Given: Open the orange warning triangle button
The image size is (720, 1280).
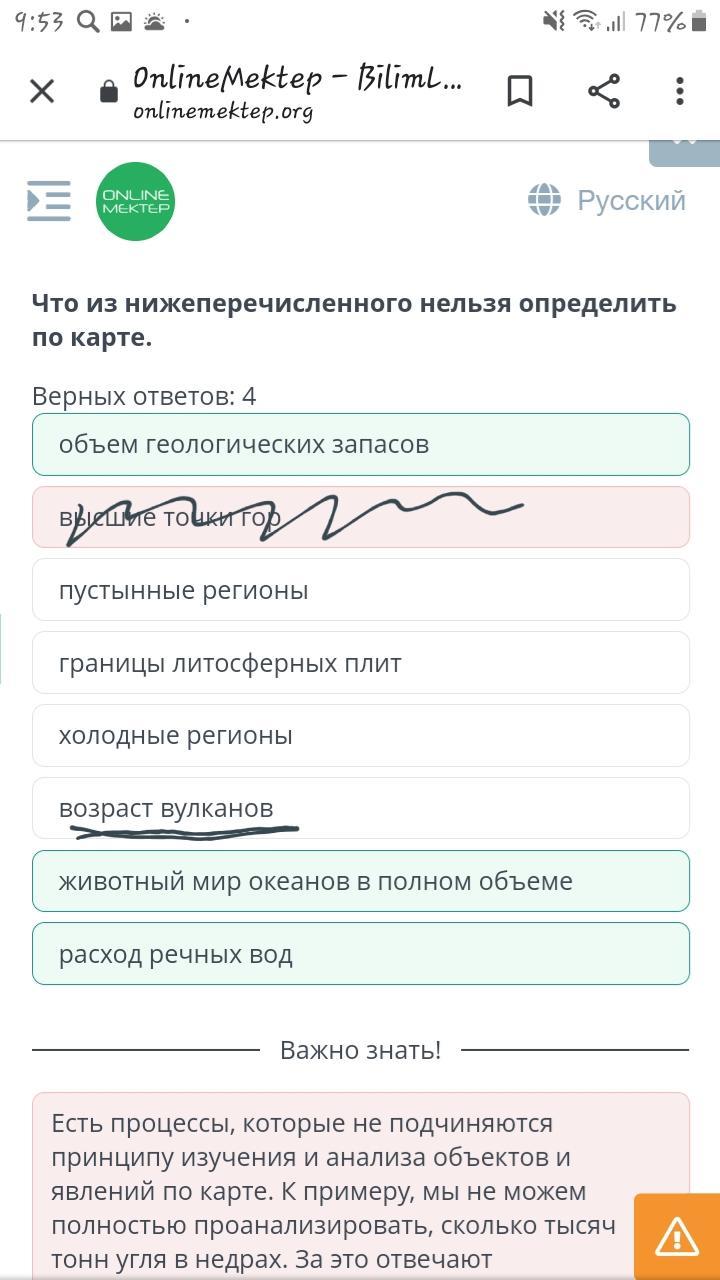Looking at the screenshot, I should [x=677, y=1237].
